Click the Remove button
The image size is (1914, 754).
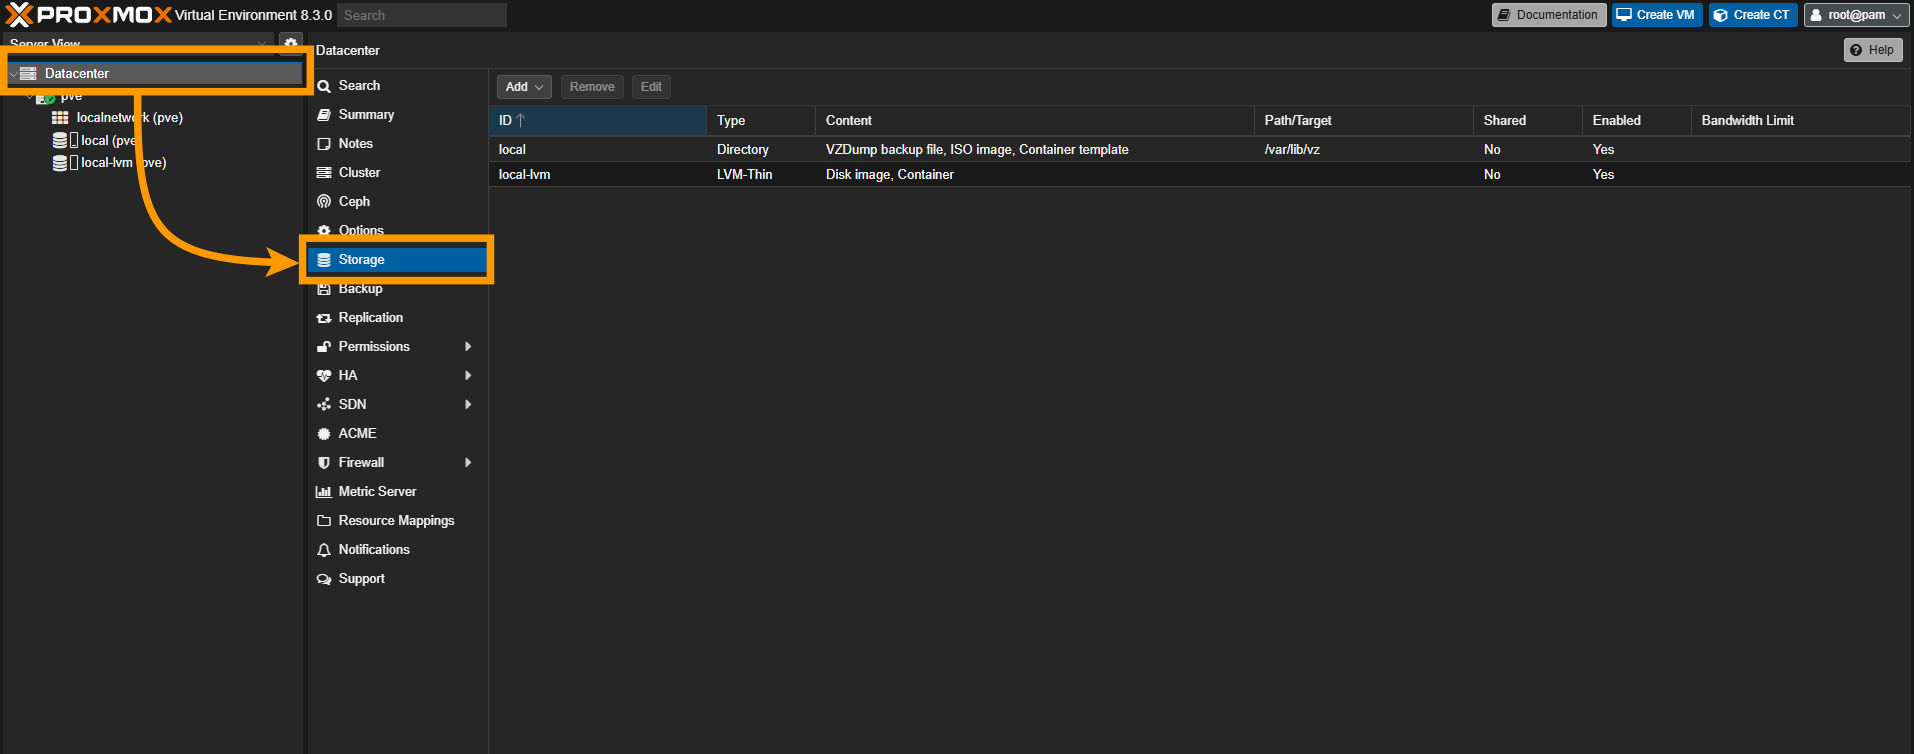592,87
